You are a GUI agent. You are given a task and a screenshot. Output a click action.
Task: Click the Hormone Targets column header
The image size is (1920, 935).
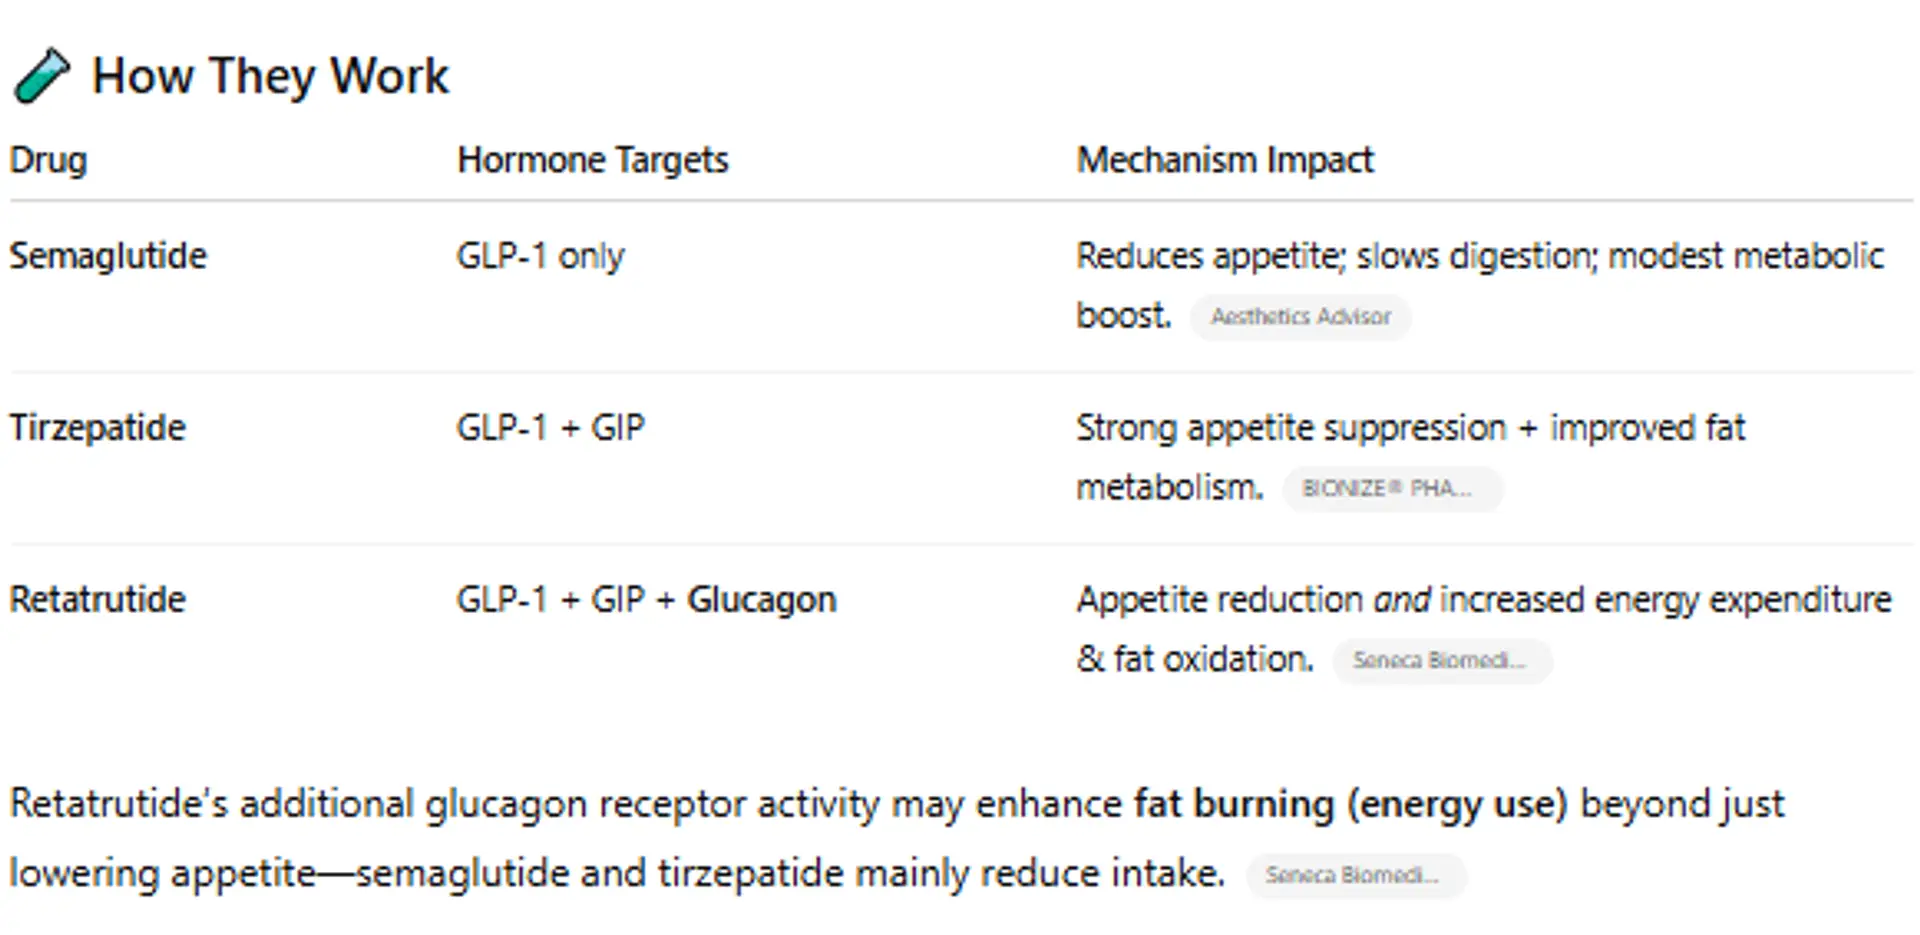click(592, 160)
